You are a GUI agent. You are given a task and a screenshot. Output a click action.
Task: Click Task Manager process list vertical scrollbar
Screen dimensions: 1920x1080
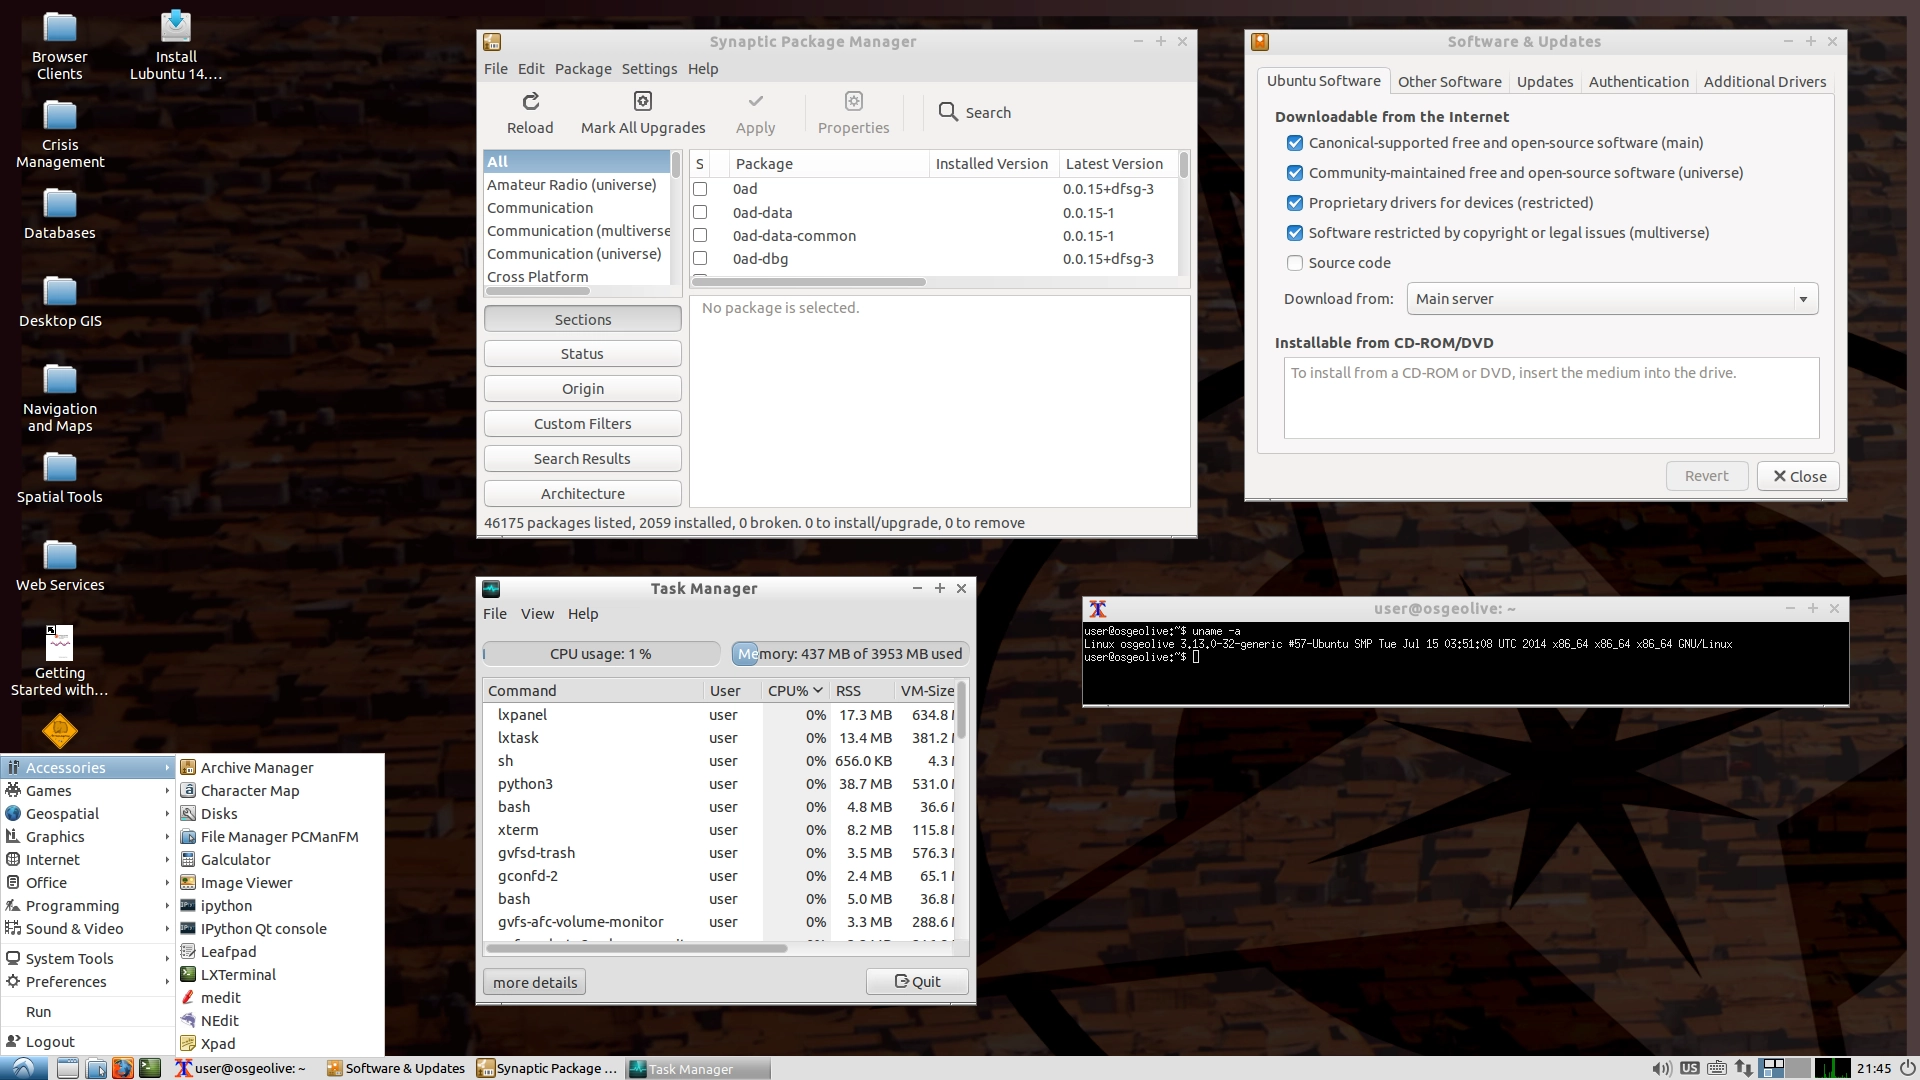(962, 712)
